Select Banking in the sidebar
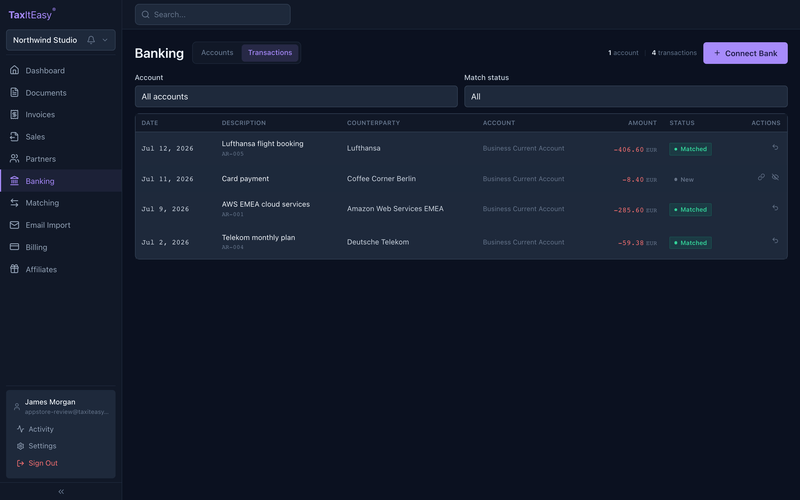 [61, 181]
